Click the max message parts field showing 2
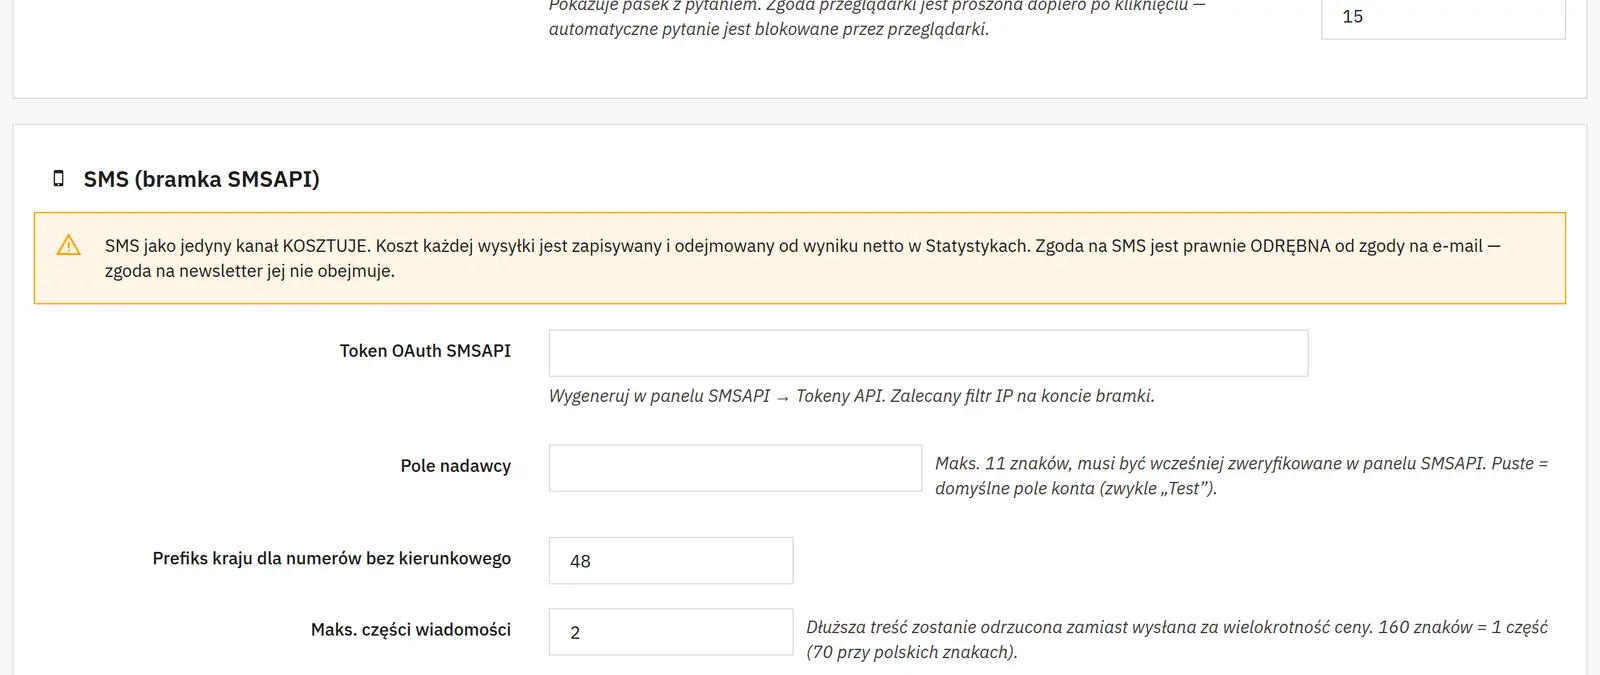This screenshot has width=1600, height=675. tap(671, 632)
